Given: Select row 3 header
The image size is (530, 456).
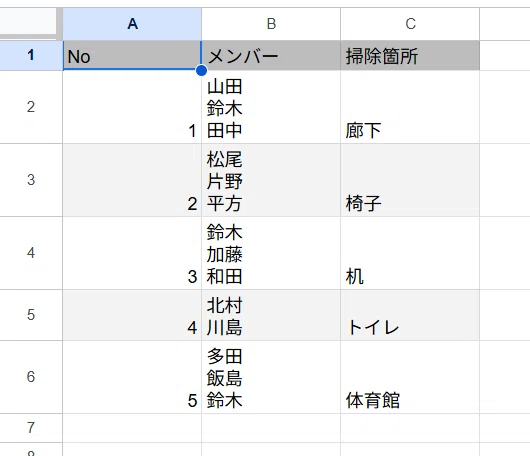Looking at the screenshot, I should pyautogui.click(x=31, y=180).
